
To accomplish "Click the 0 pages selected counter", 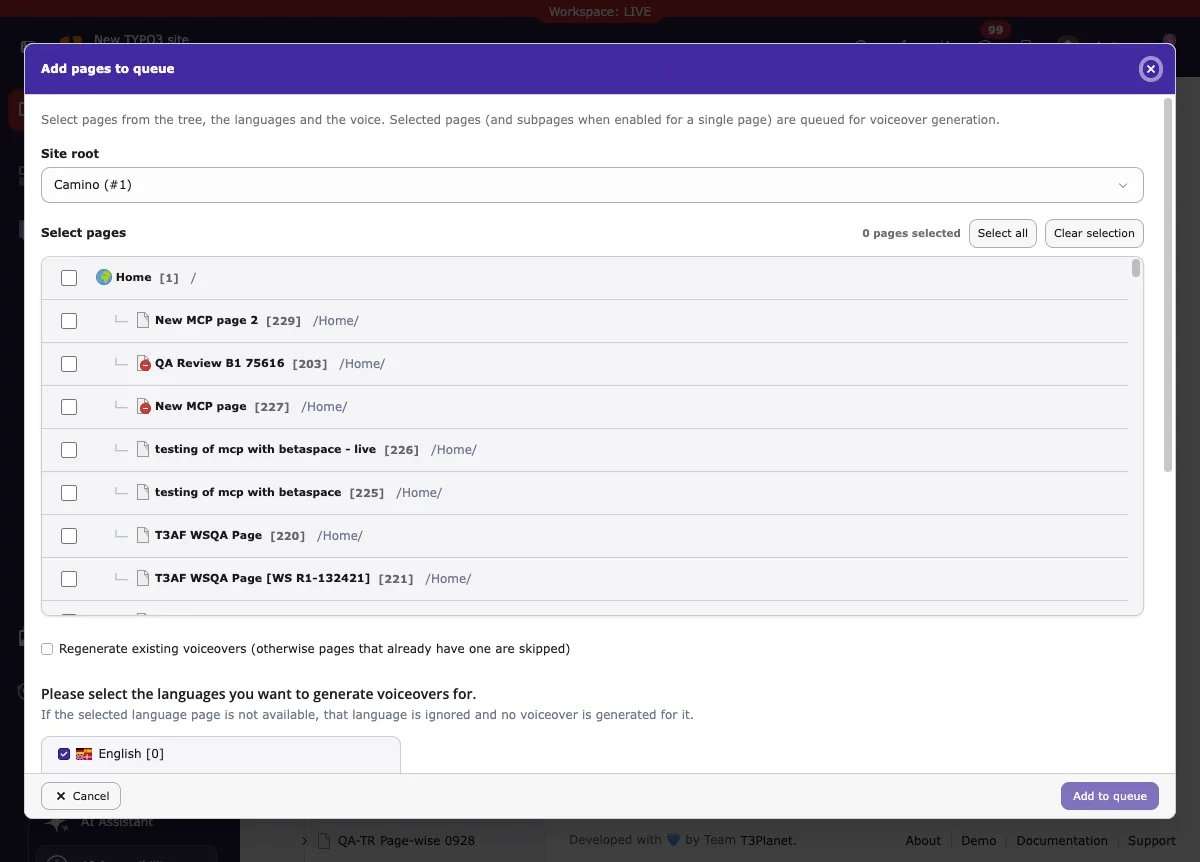I will [x=911, y=233].
